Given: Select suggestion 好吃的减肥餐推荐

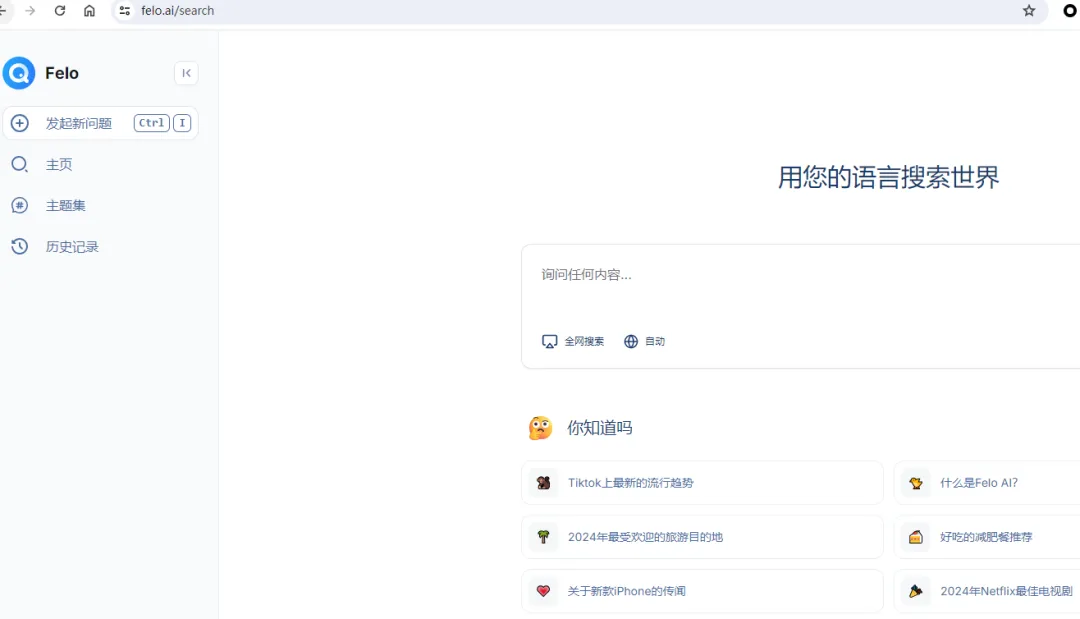Looking at the screenshot, I should tap(987, 537).
